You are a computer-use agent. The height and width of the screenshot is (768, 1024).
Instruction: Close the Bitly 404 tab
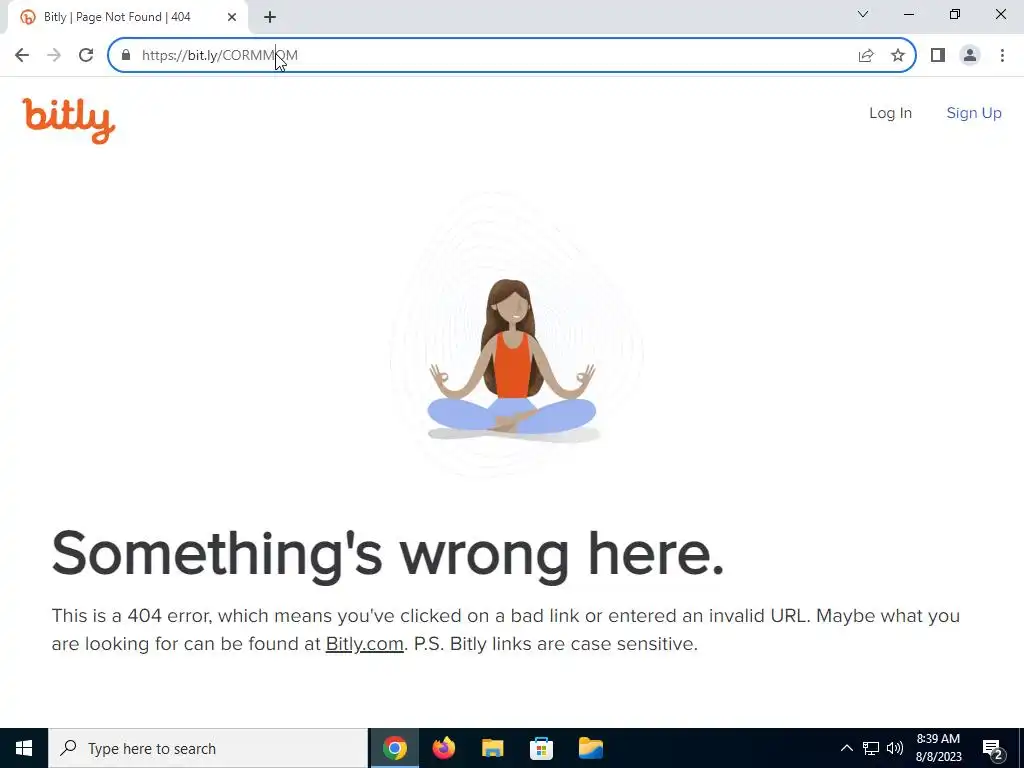[232, 17]
